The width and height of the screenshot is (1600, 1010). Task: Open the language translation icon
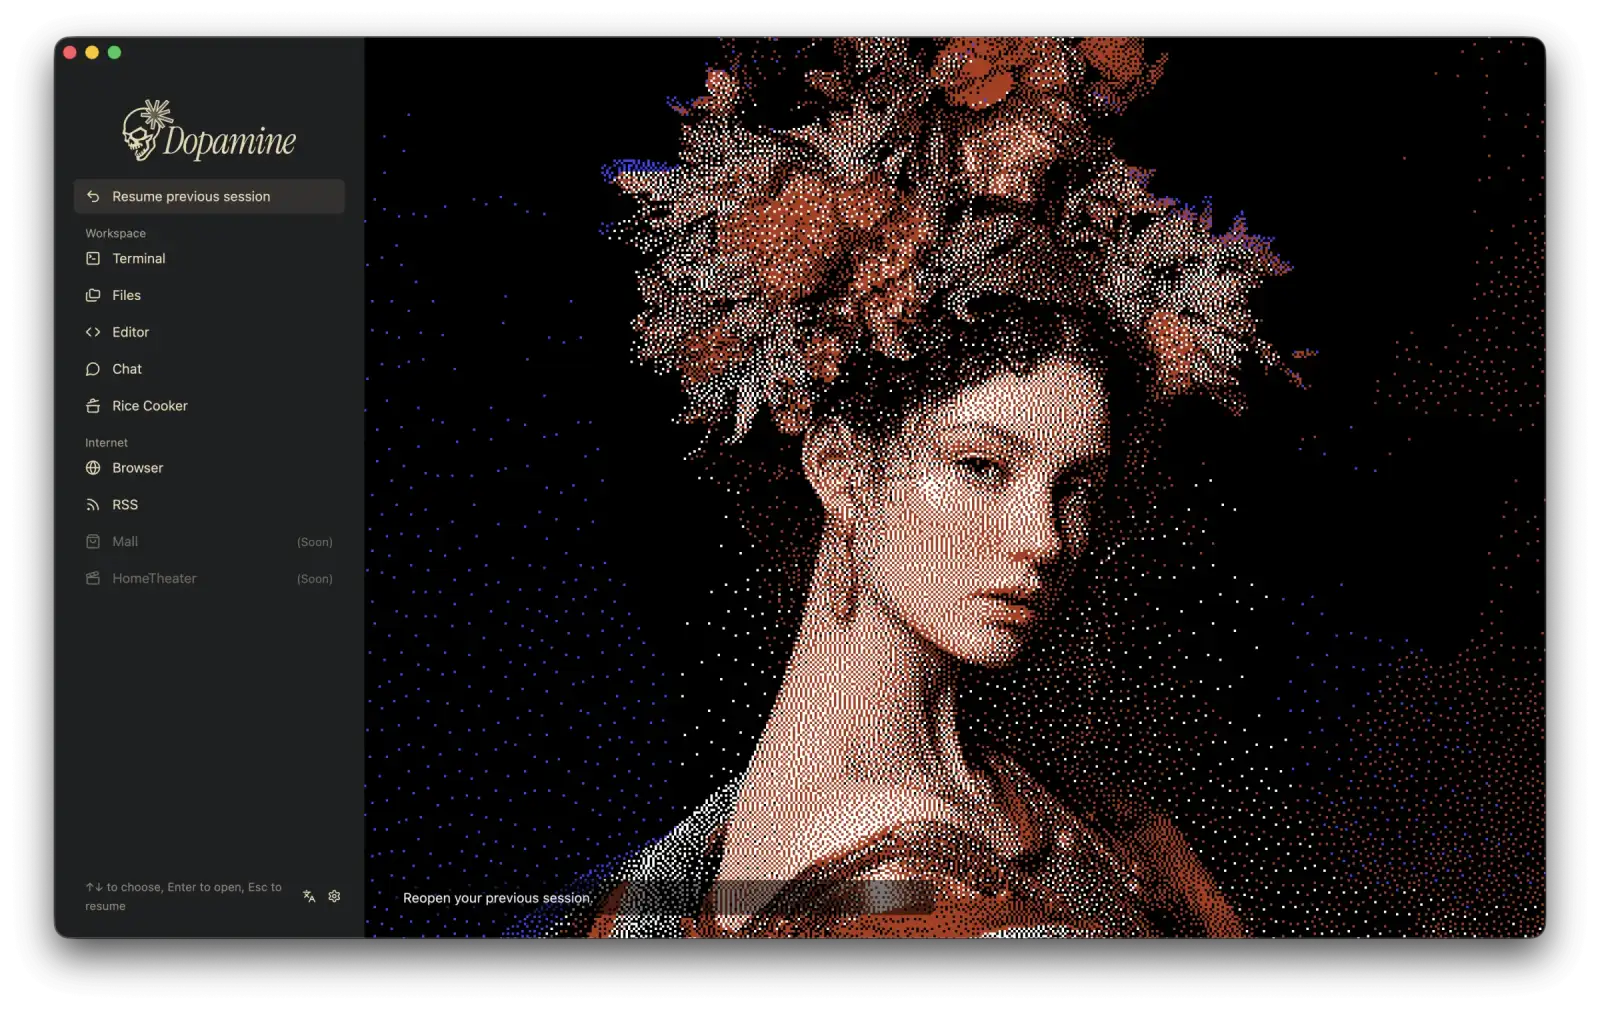[x=309, y=896]
